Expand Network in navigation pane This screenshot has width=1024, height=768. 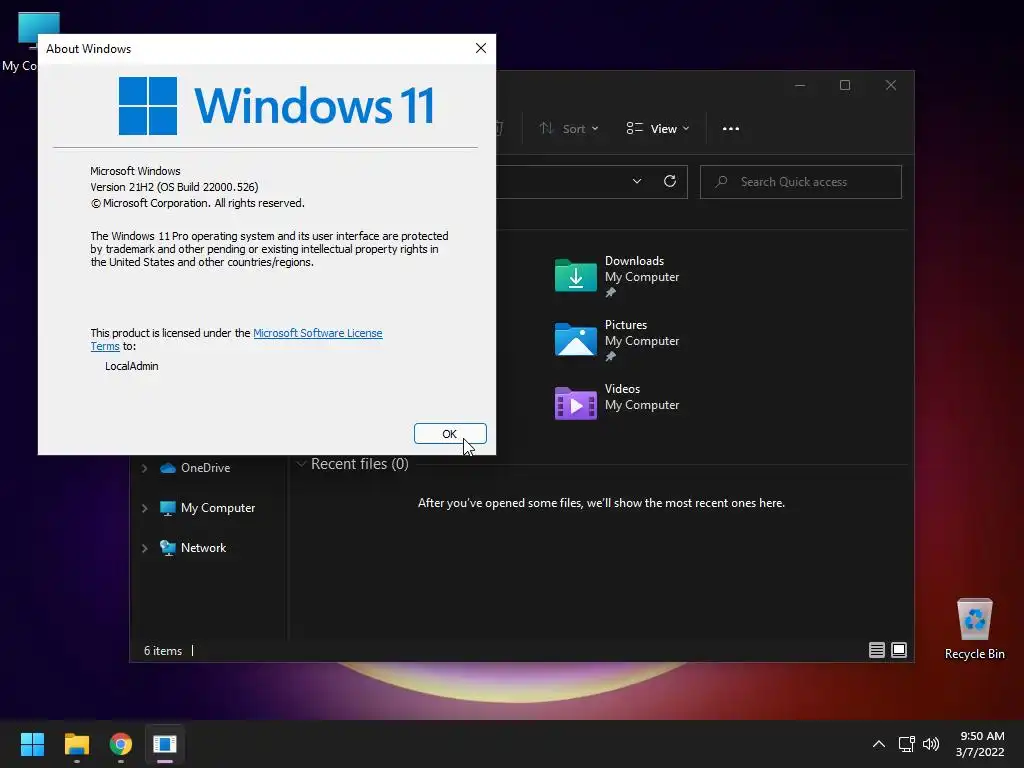[144, 549]
